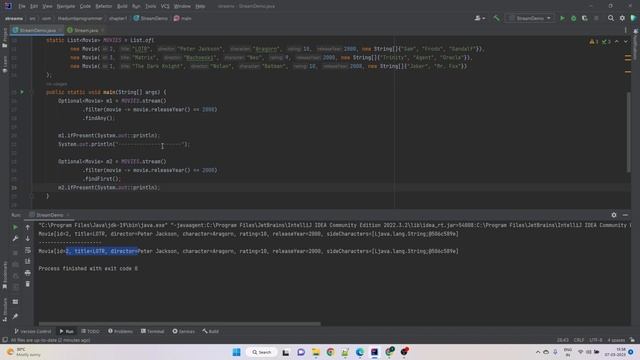Screen dimensions: 640x360
Task: Click the 4 spaces indent setting in status bar
Action: pyautogui.click(x=616, y=340)
